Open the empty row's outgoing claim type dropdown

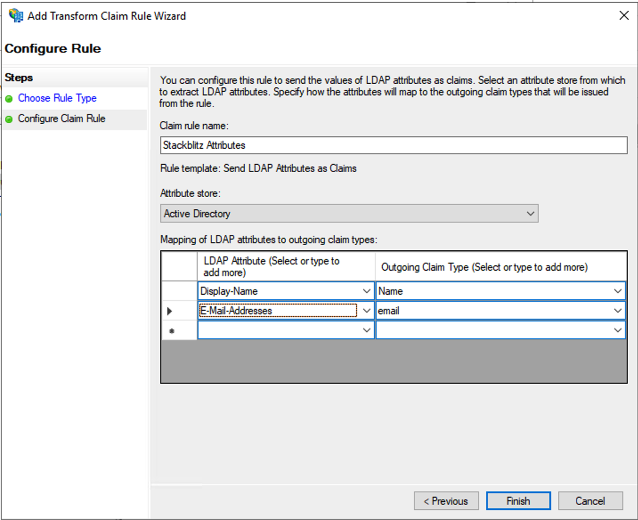(617, 330)
